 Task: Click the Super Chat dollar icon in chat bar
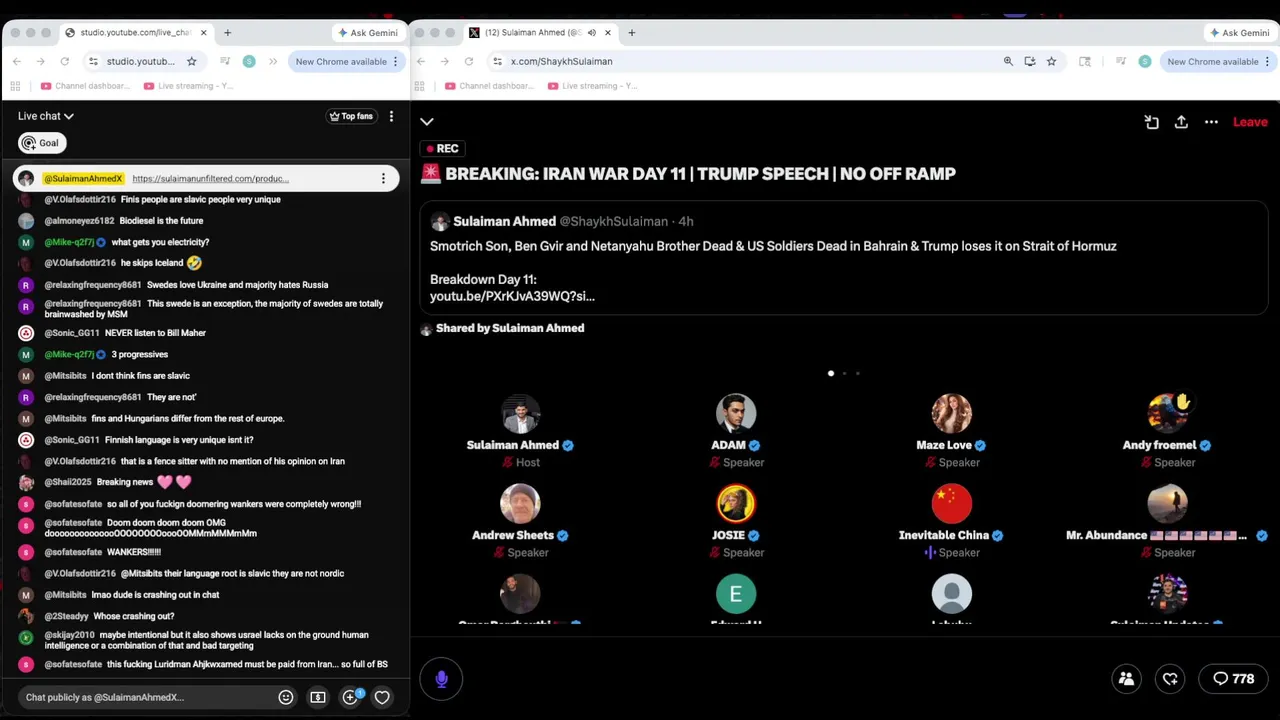[318, 697]
